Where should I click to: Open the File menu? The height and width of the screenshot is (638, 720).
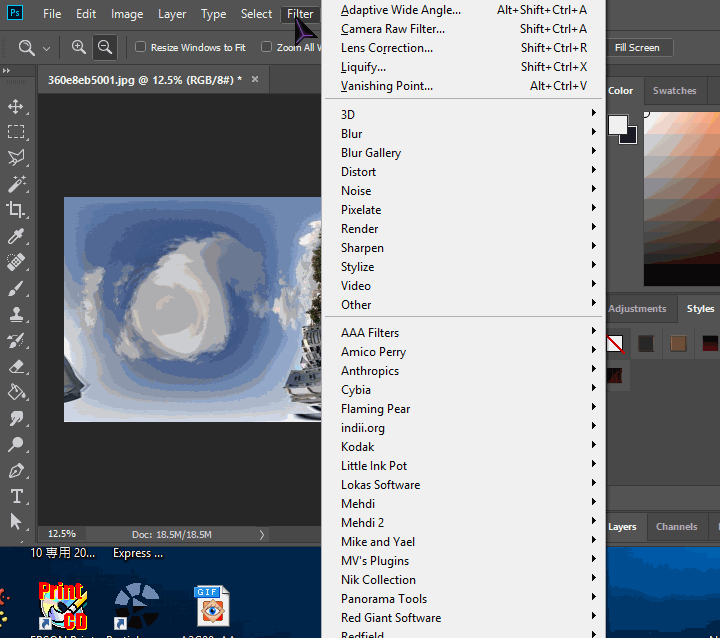52,14
